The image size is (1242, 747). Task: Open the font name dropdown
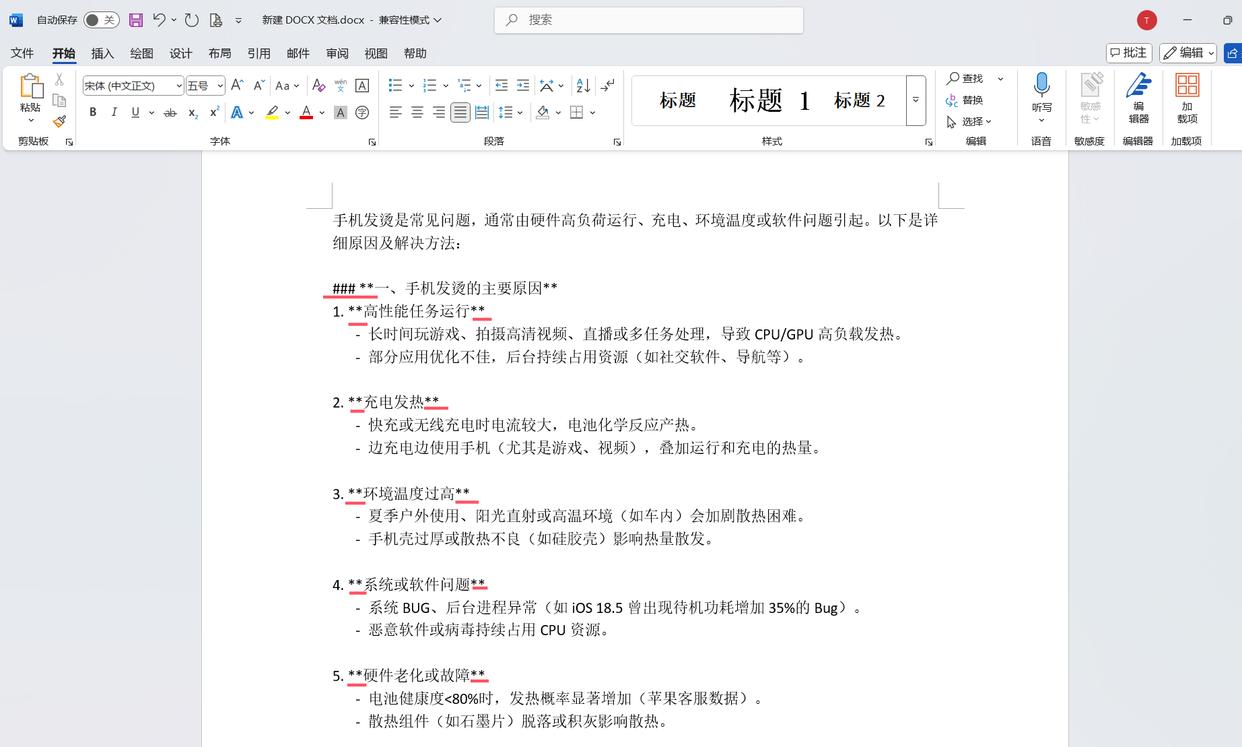point(179,86)
